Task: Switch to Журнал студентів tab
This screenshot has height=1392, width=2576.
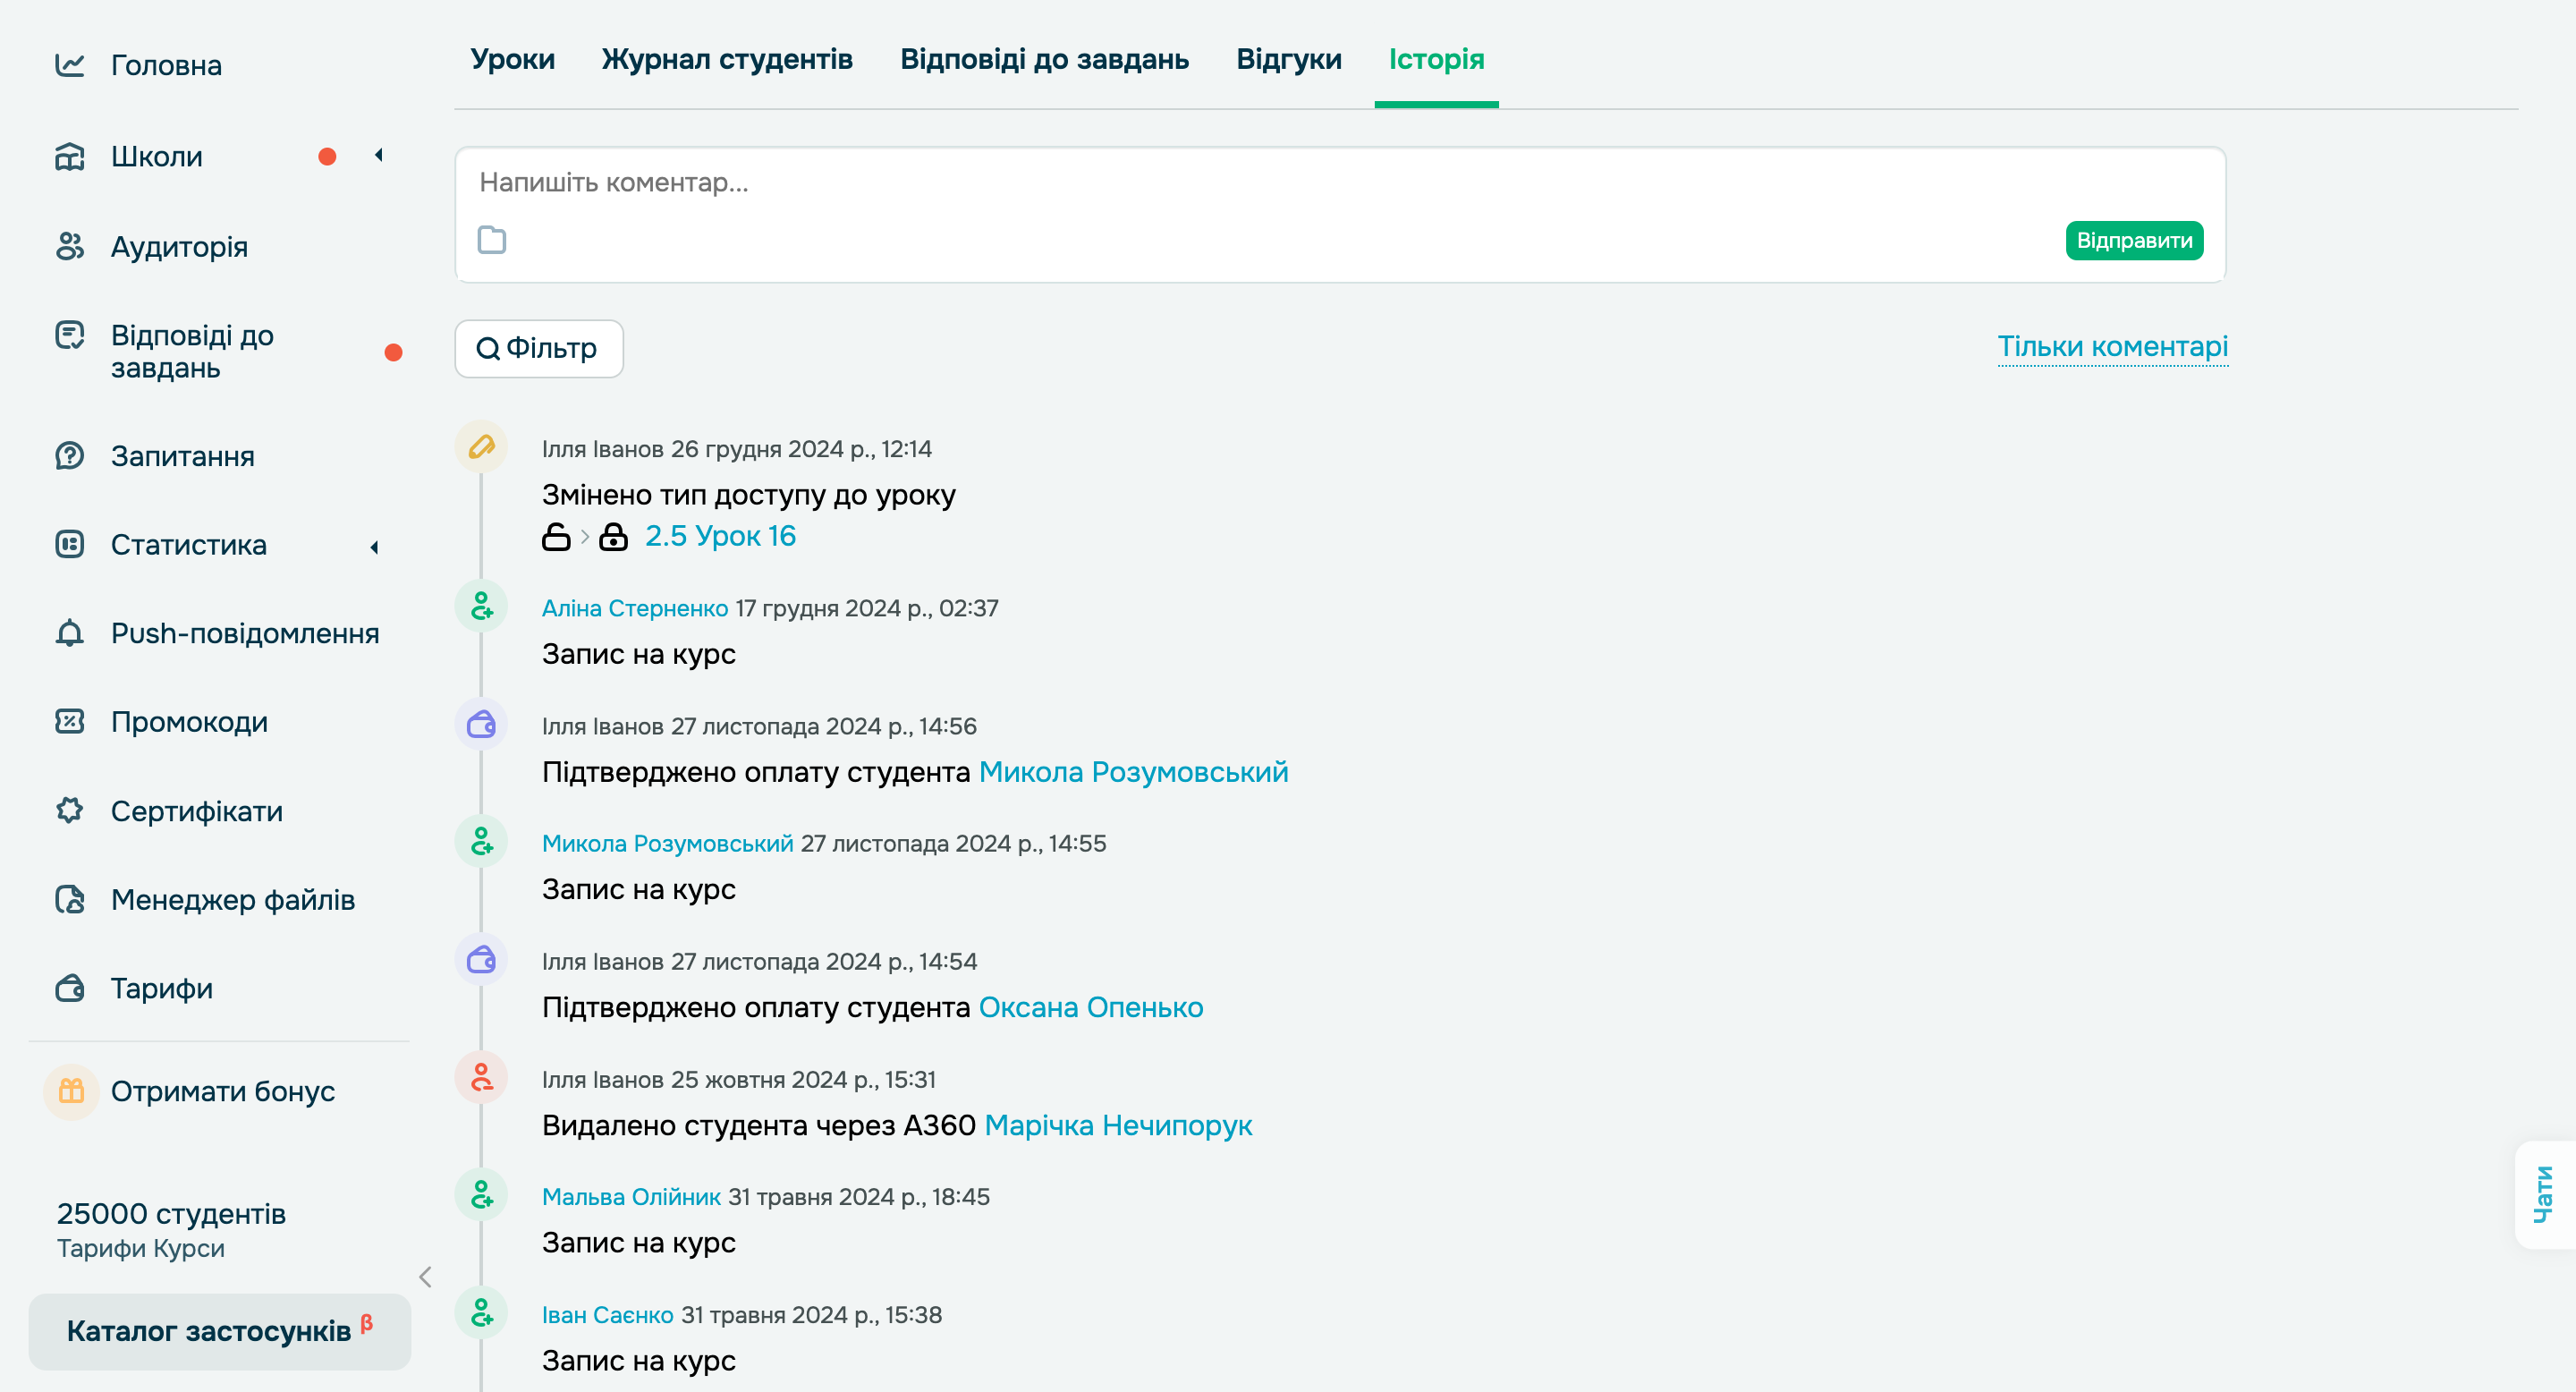Action: (726, 59)
